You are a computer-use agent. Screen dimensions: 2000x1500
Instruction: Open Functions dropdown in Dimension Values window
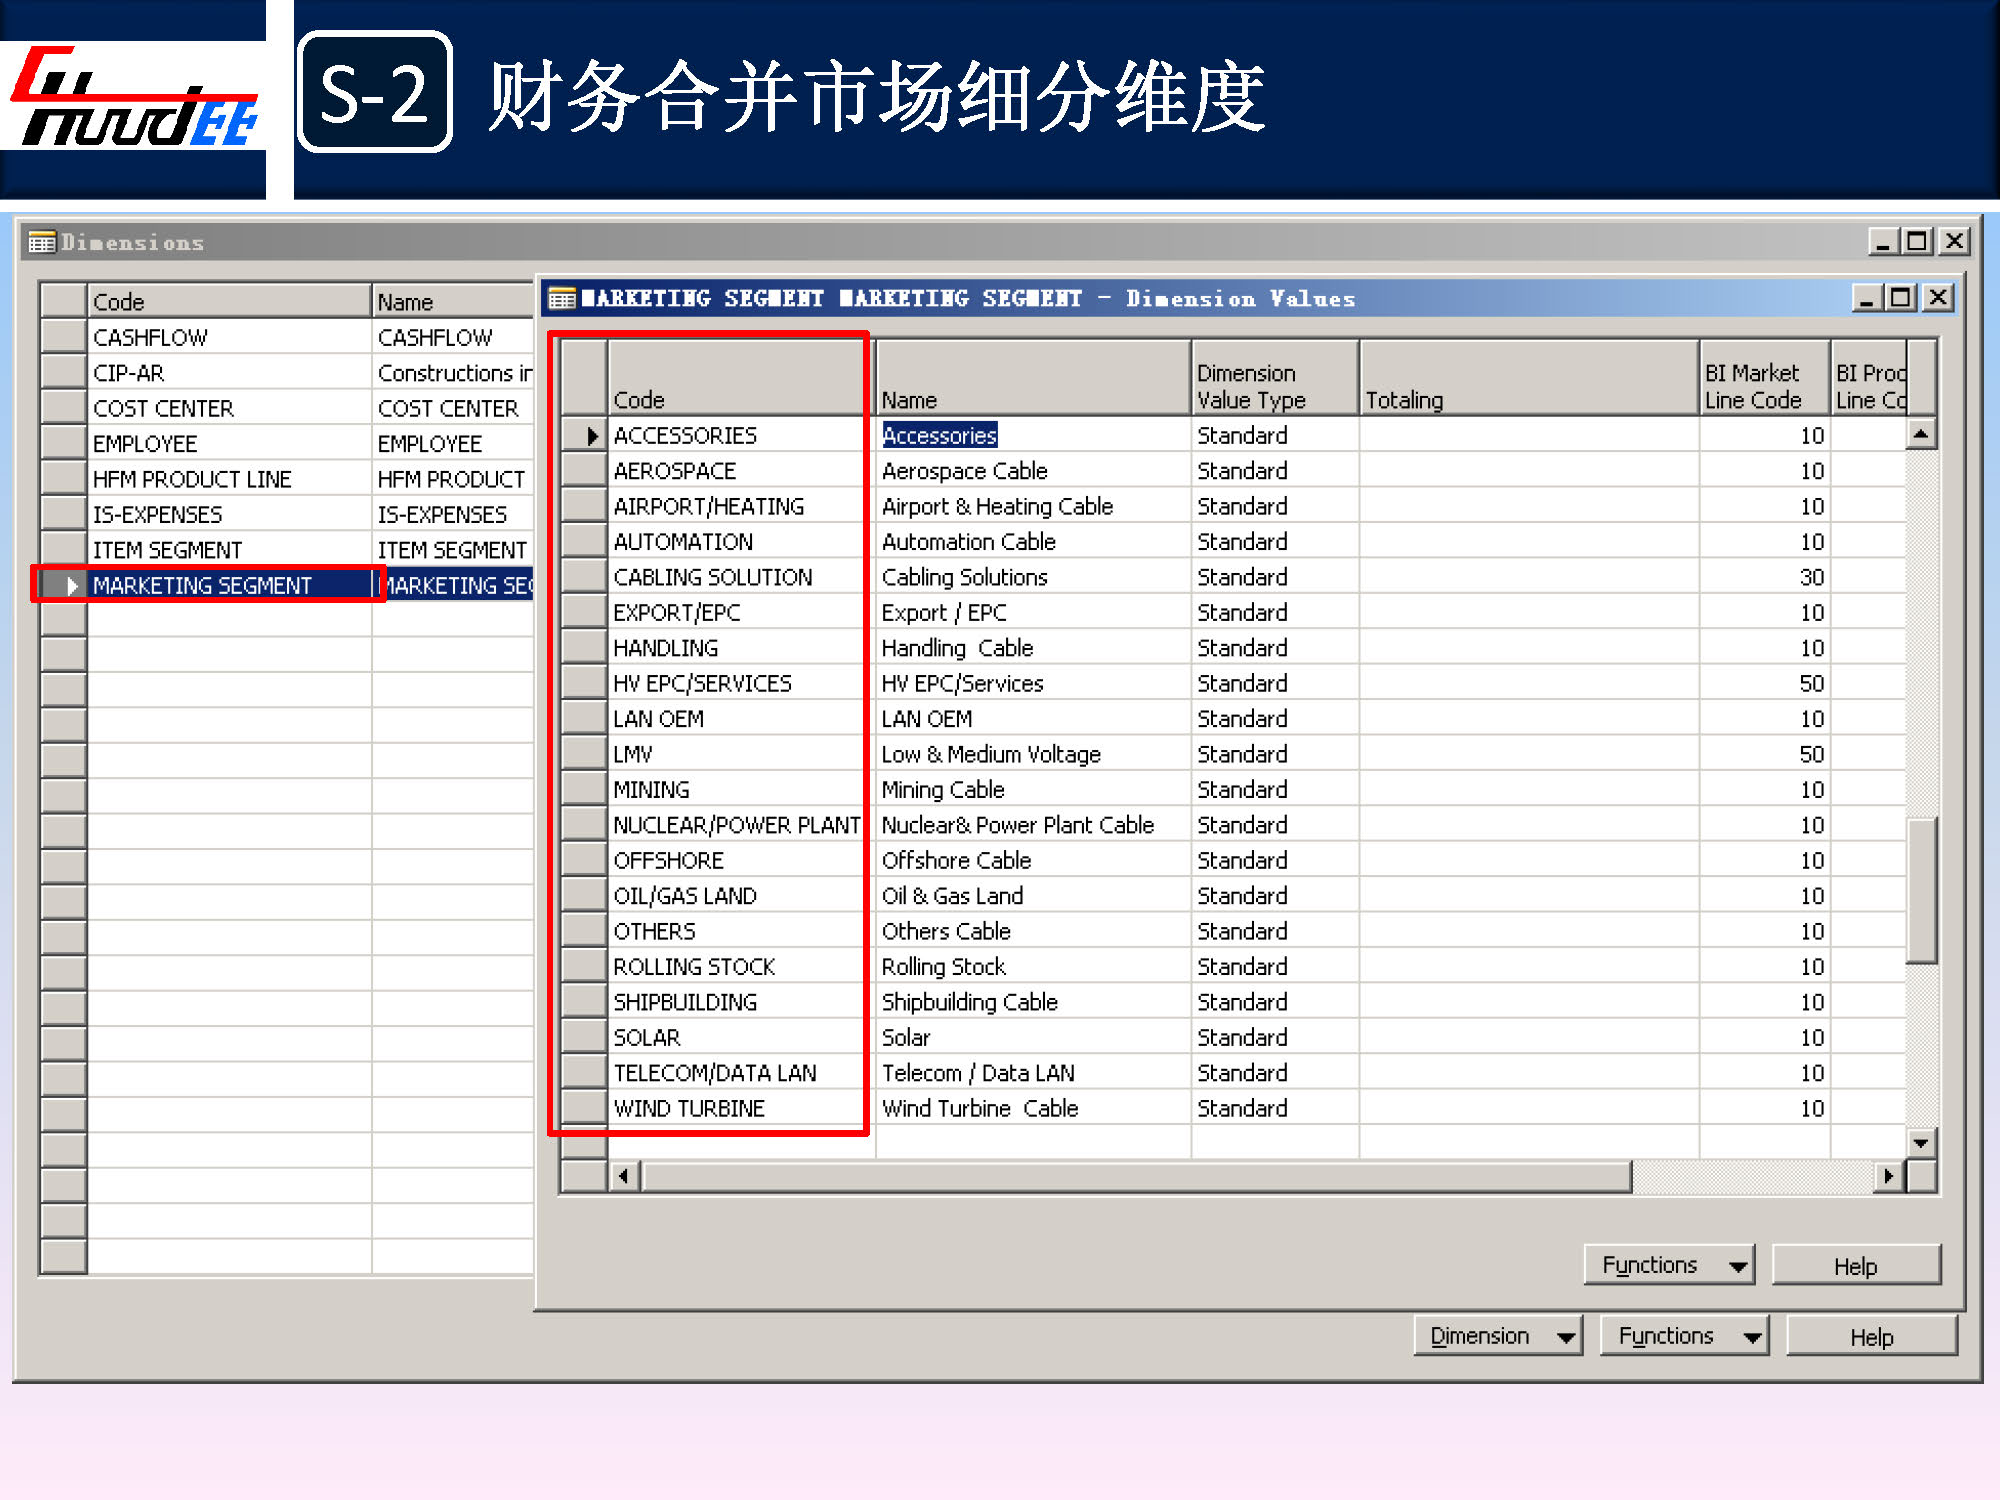[x=1668, y=1265]
